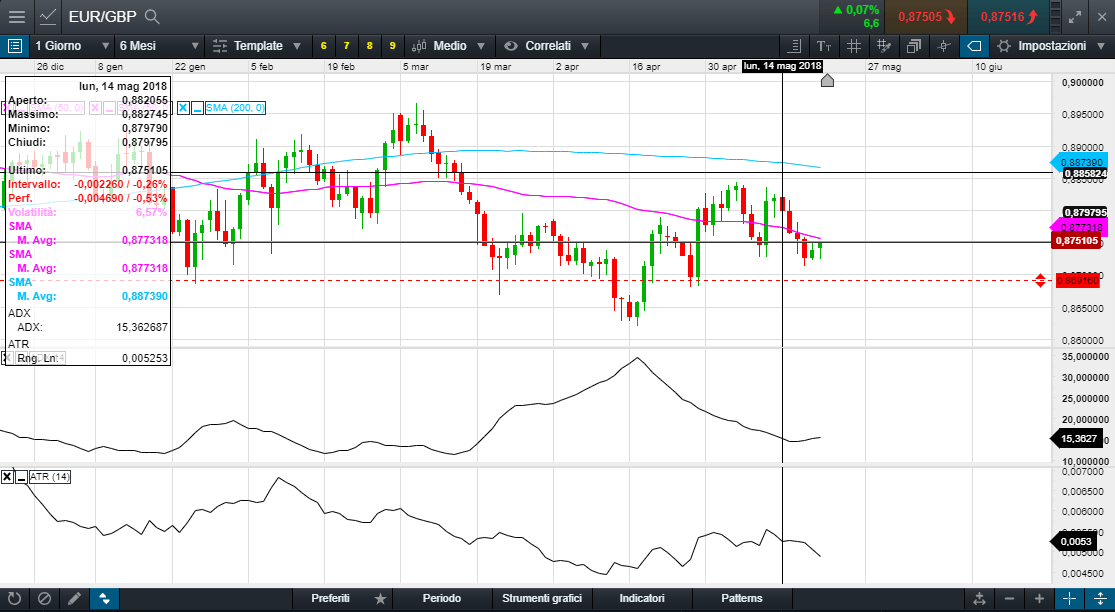This screenshot has height=612, width=1115.
Task: Click the right-aligned lines scale icon
Action: click(796, 46)
